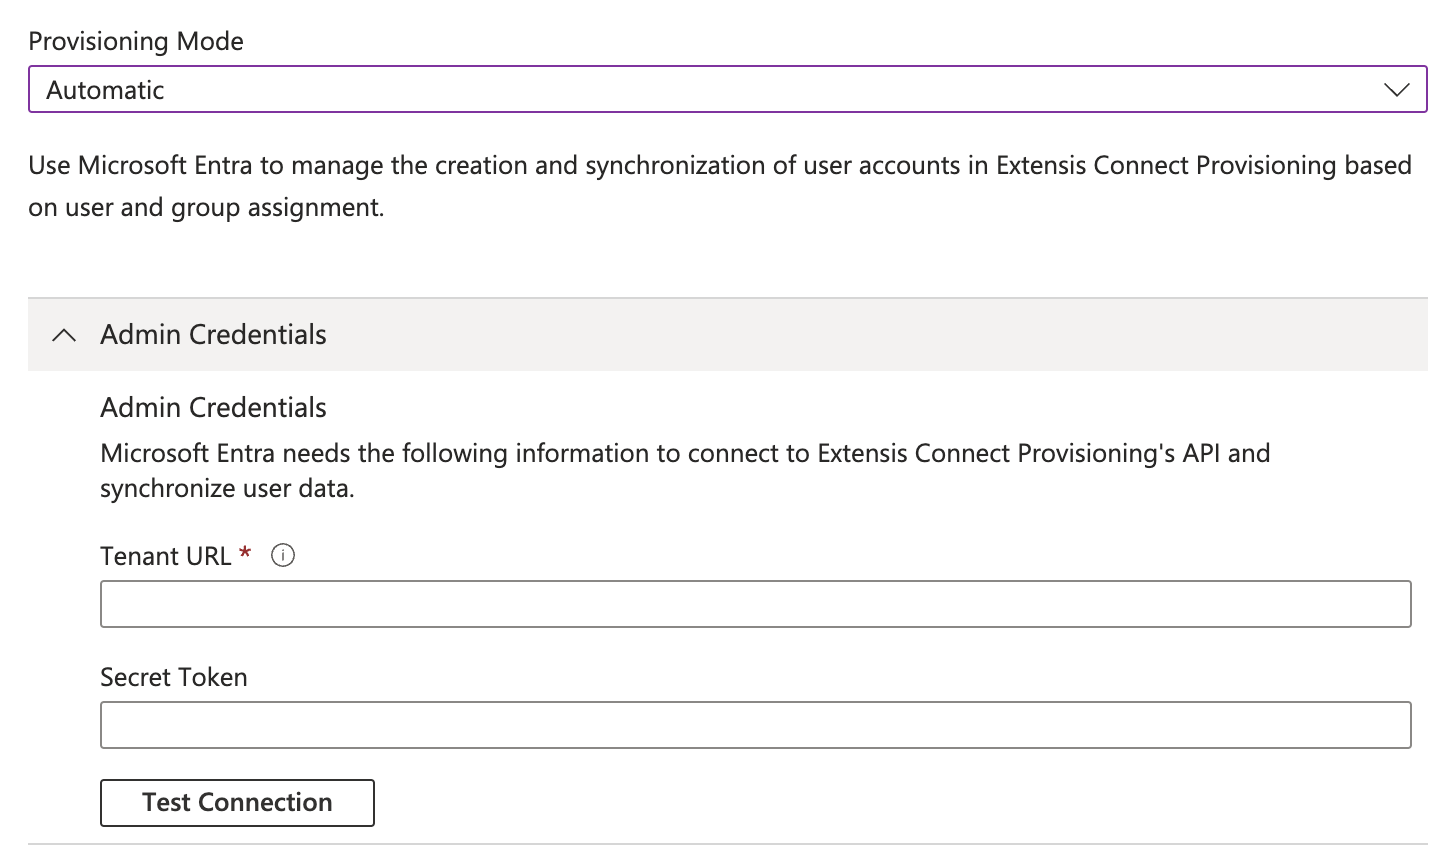The height and width of the screenshot is (864, 1456).
Task: Focus the Secret Token text box
Action: [754, 724]
